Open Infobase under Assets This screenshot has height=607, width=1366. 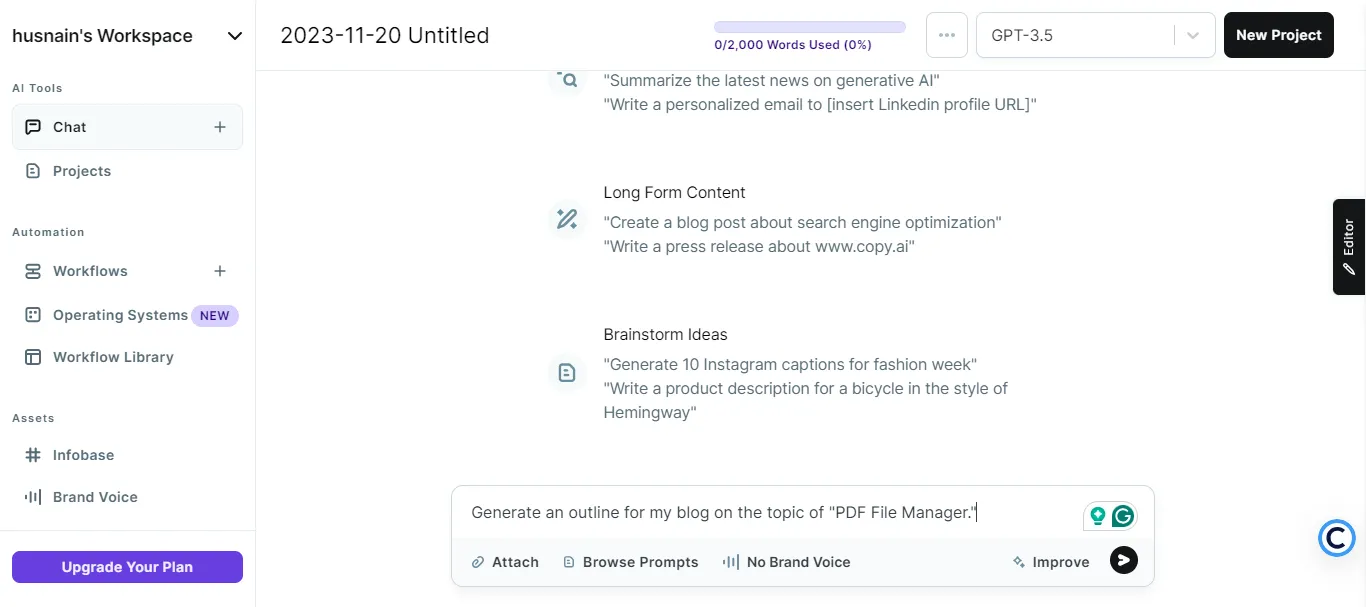(x=83, y=455)
